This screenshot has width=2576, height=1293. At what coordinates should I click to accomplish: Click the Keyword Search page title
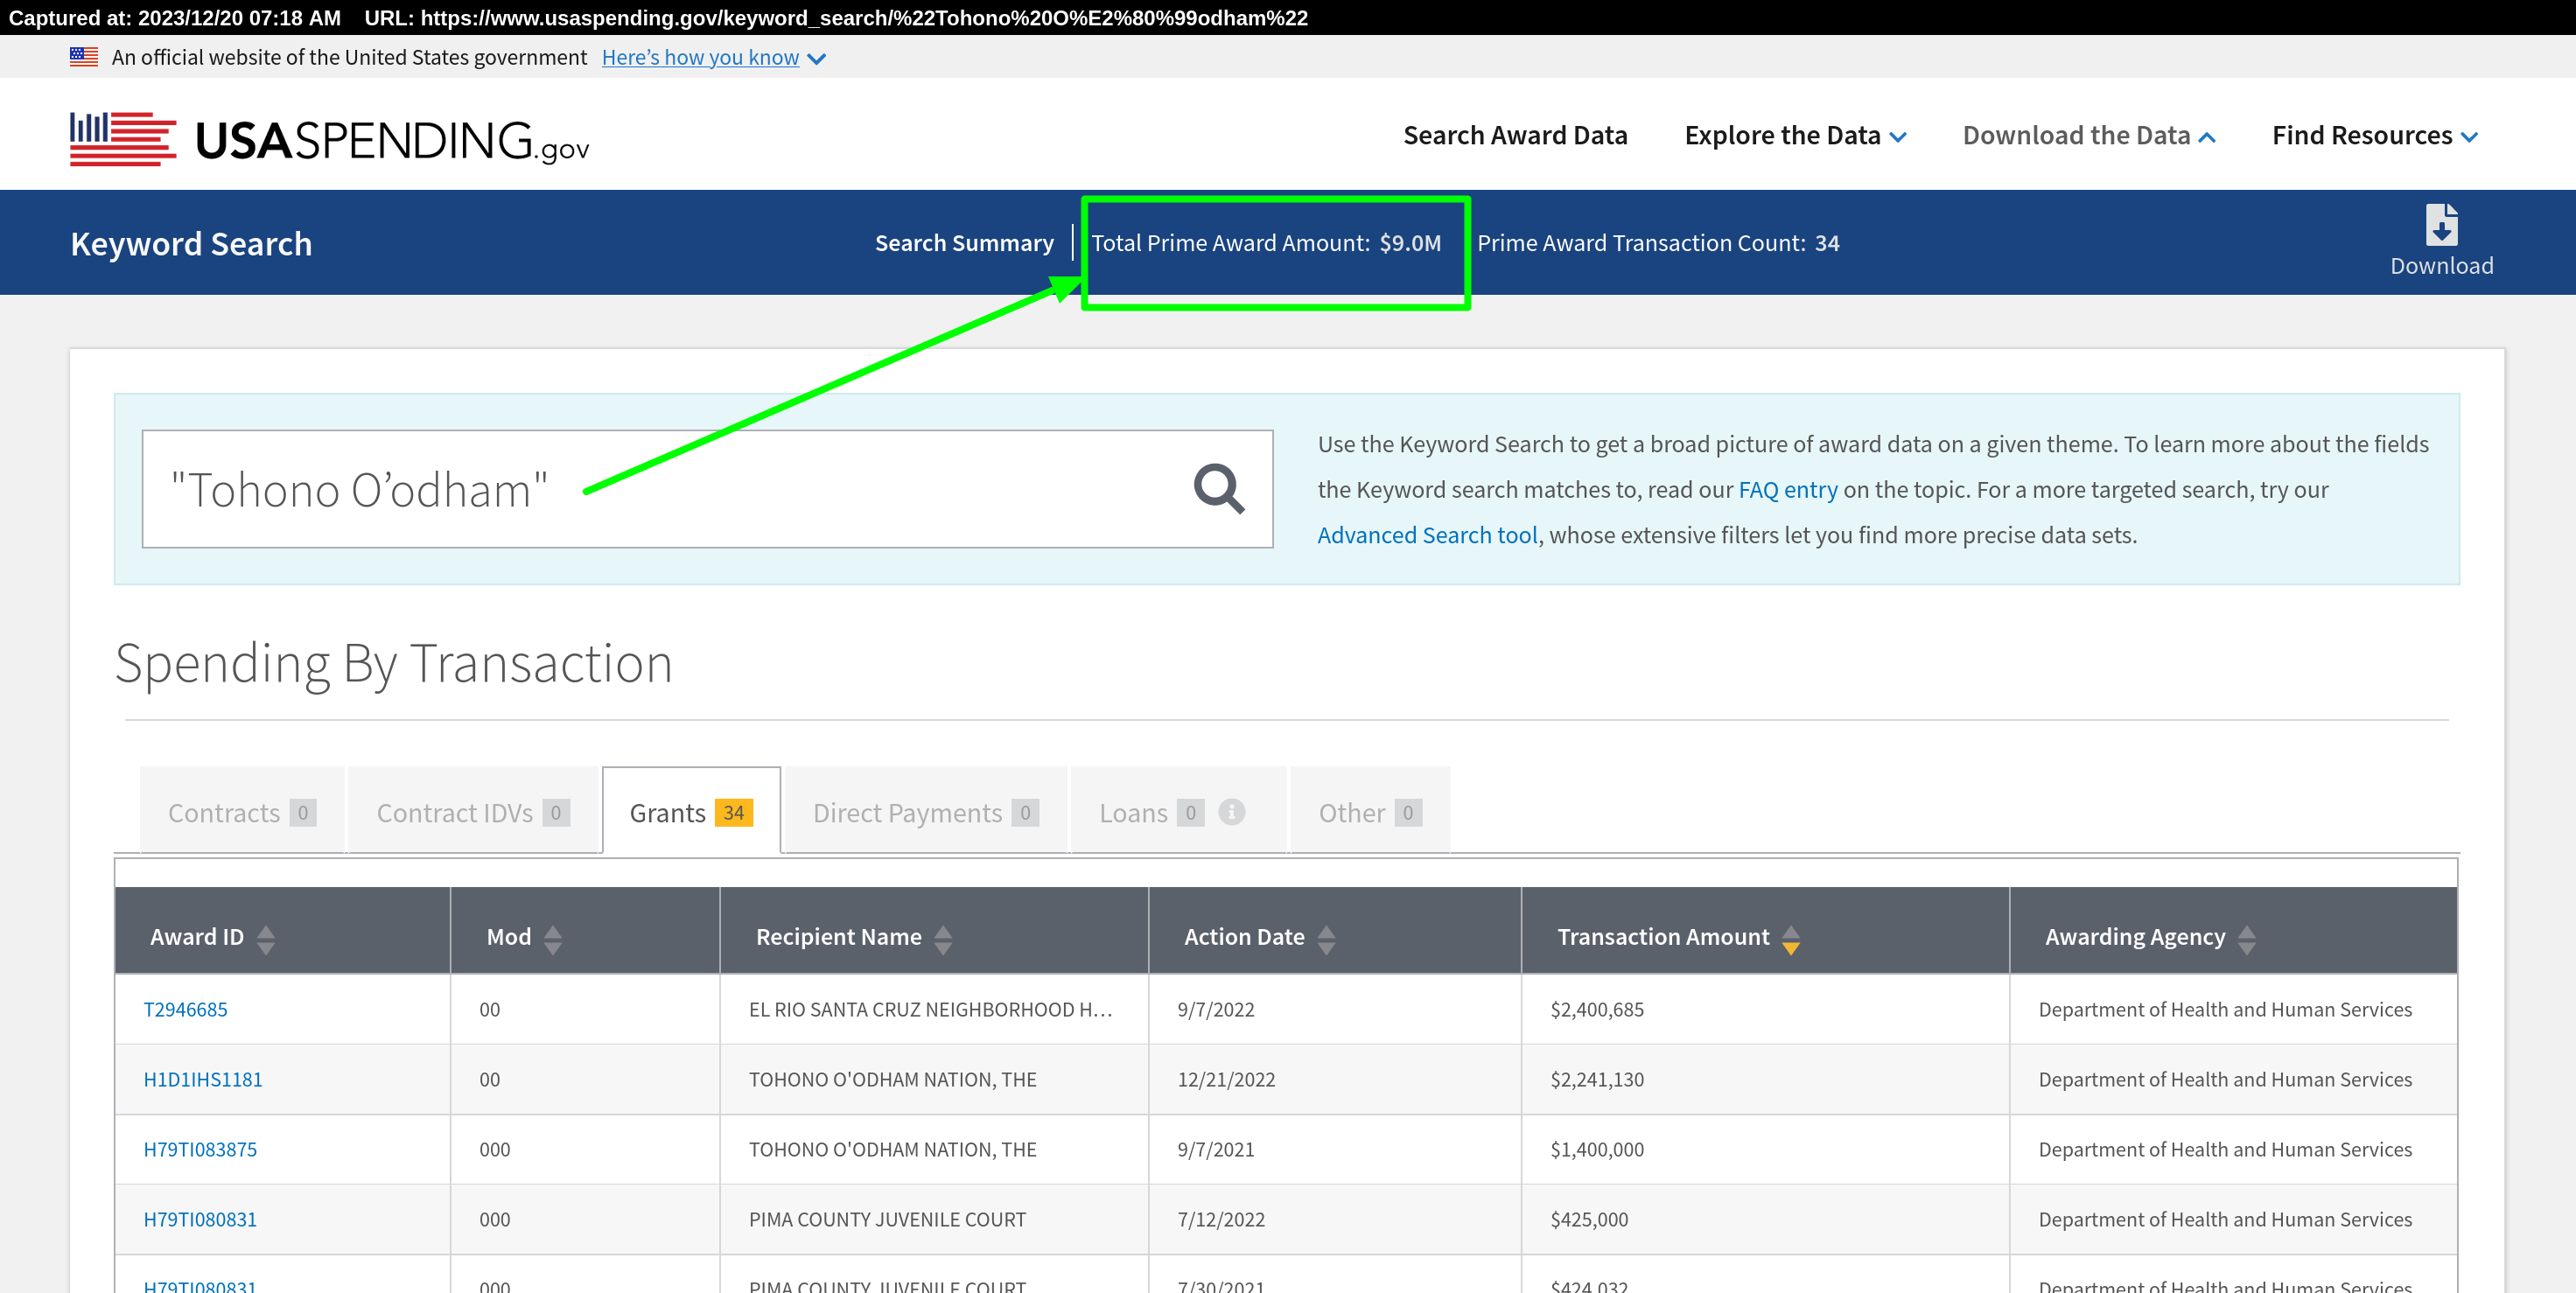tap(191, 243)
